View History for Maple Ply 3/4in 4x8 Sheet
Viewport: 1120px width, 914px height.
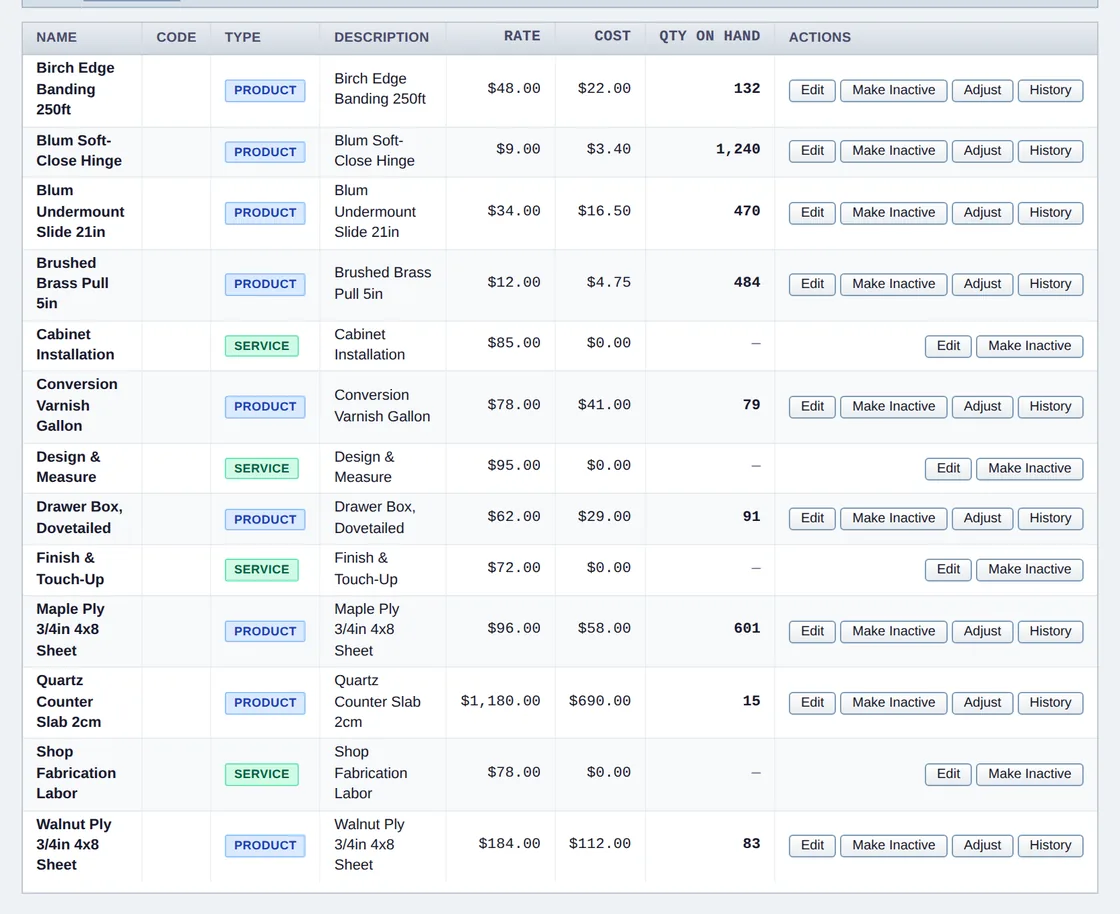click(x=1050, y=631)
